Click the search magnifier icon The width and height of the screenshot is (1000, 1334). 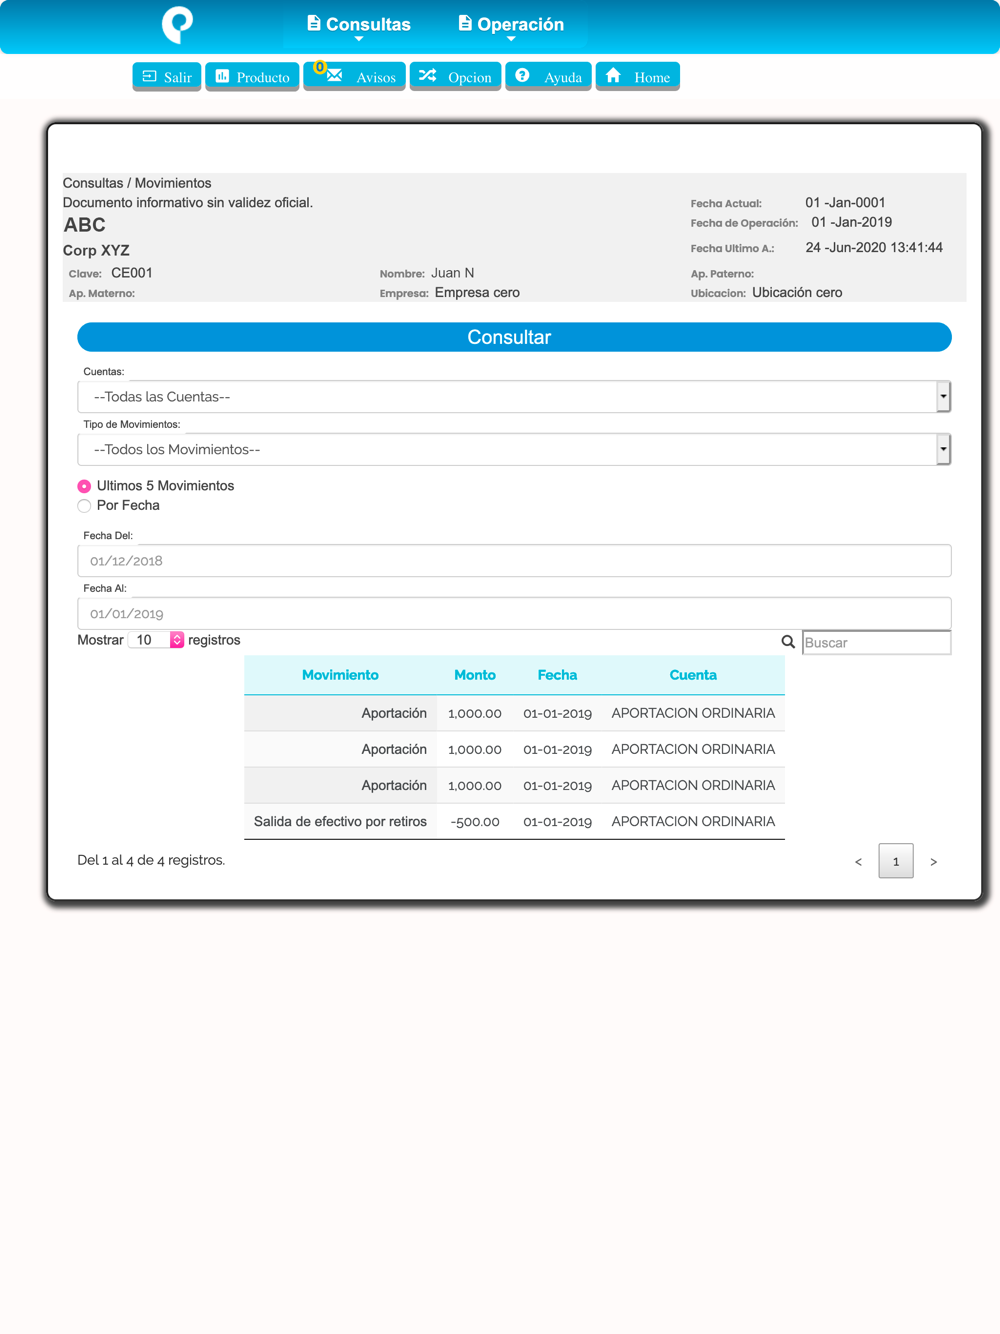click(788, 642)
